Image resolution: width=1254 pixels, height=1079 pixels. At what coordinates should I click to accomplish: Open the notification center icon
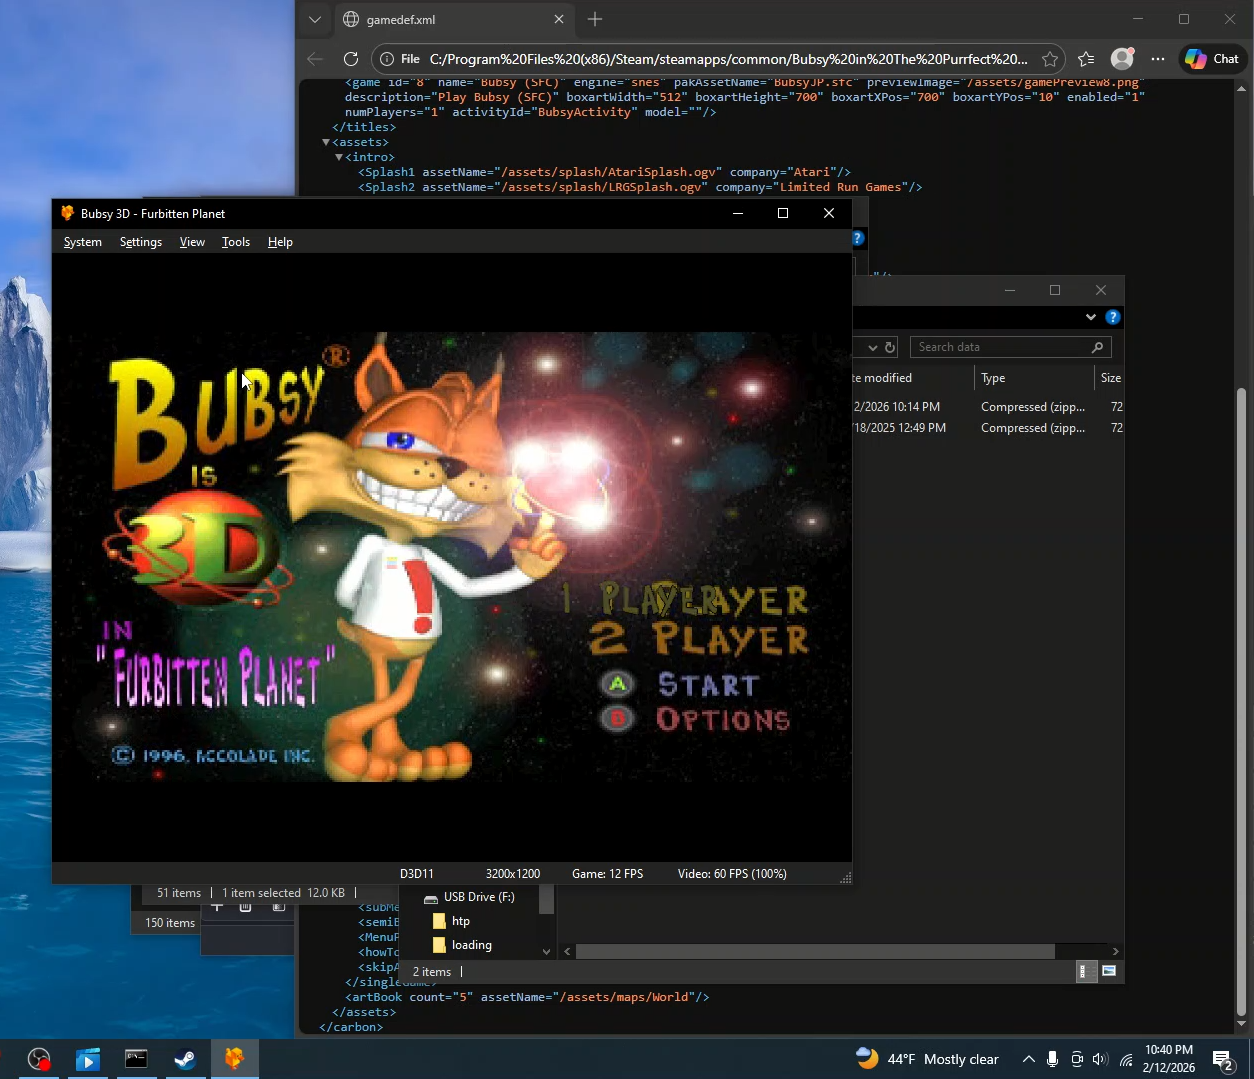click(1223, 1059)
